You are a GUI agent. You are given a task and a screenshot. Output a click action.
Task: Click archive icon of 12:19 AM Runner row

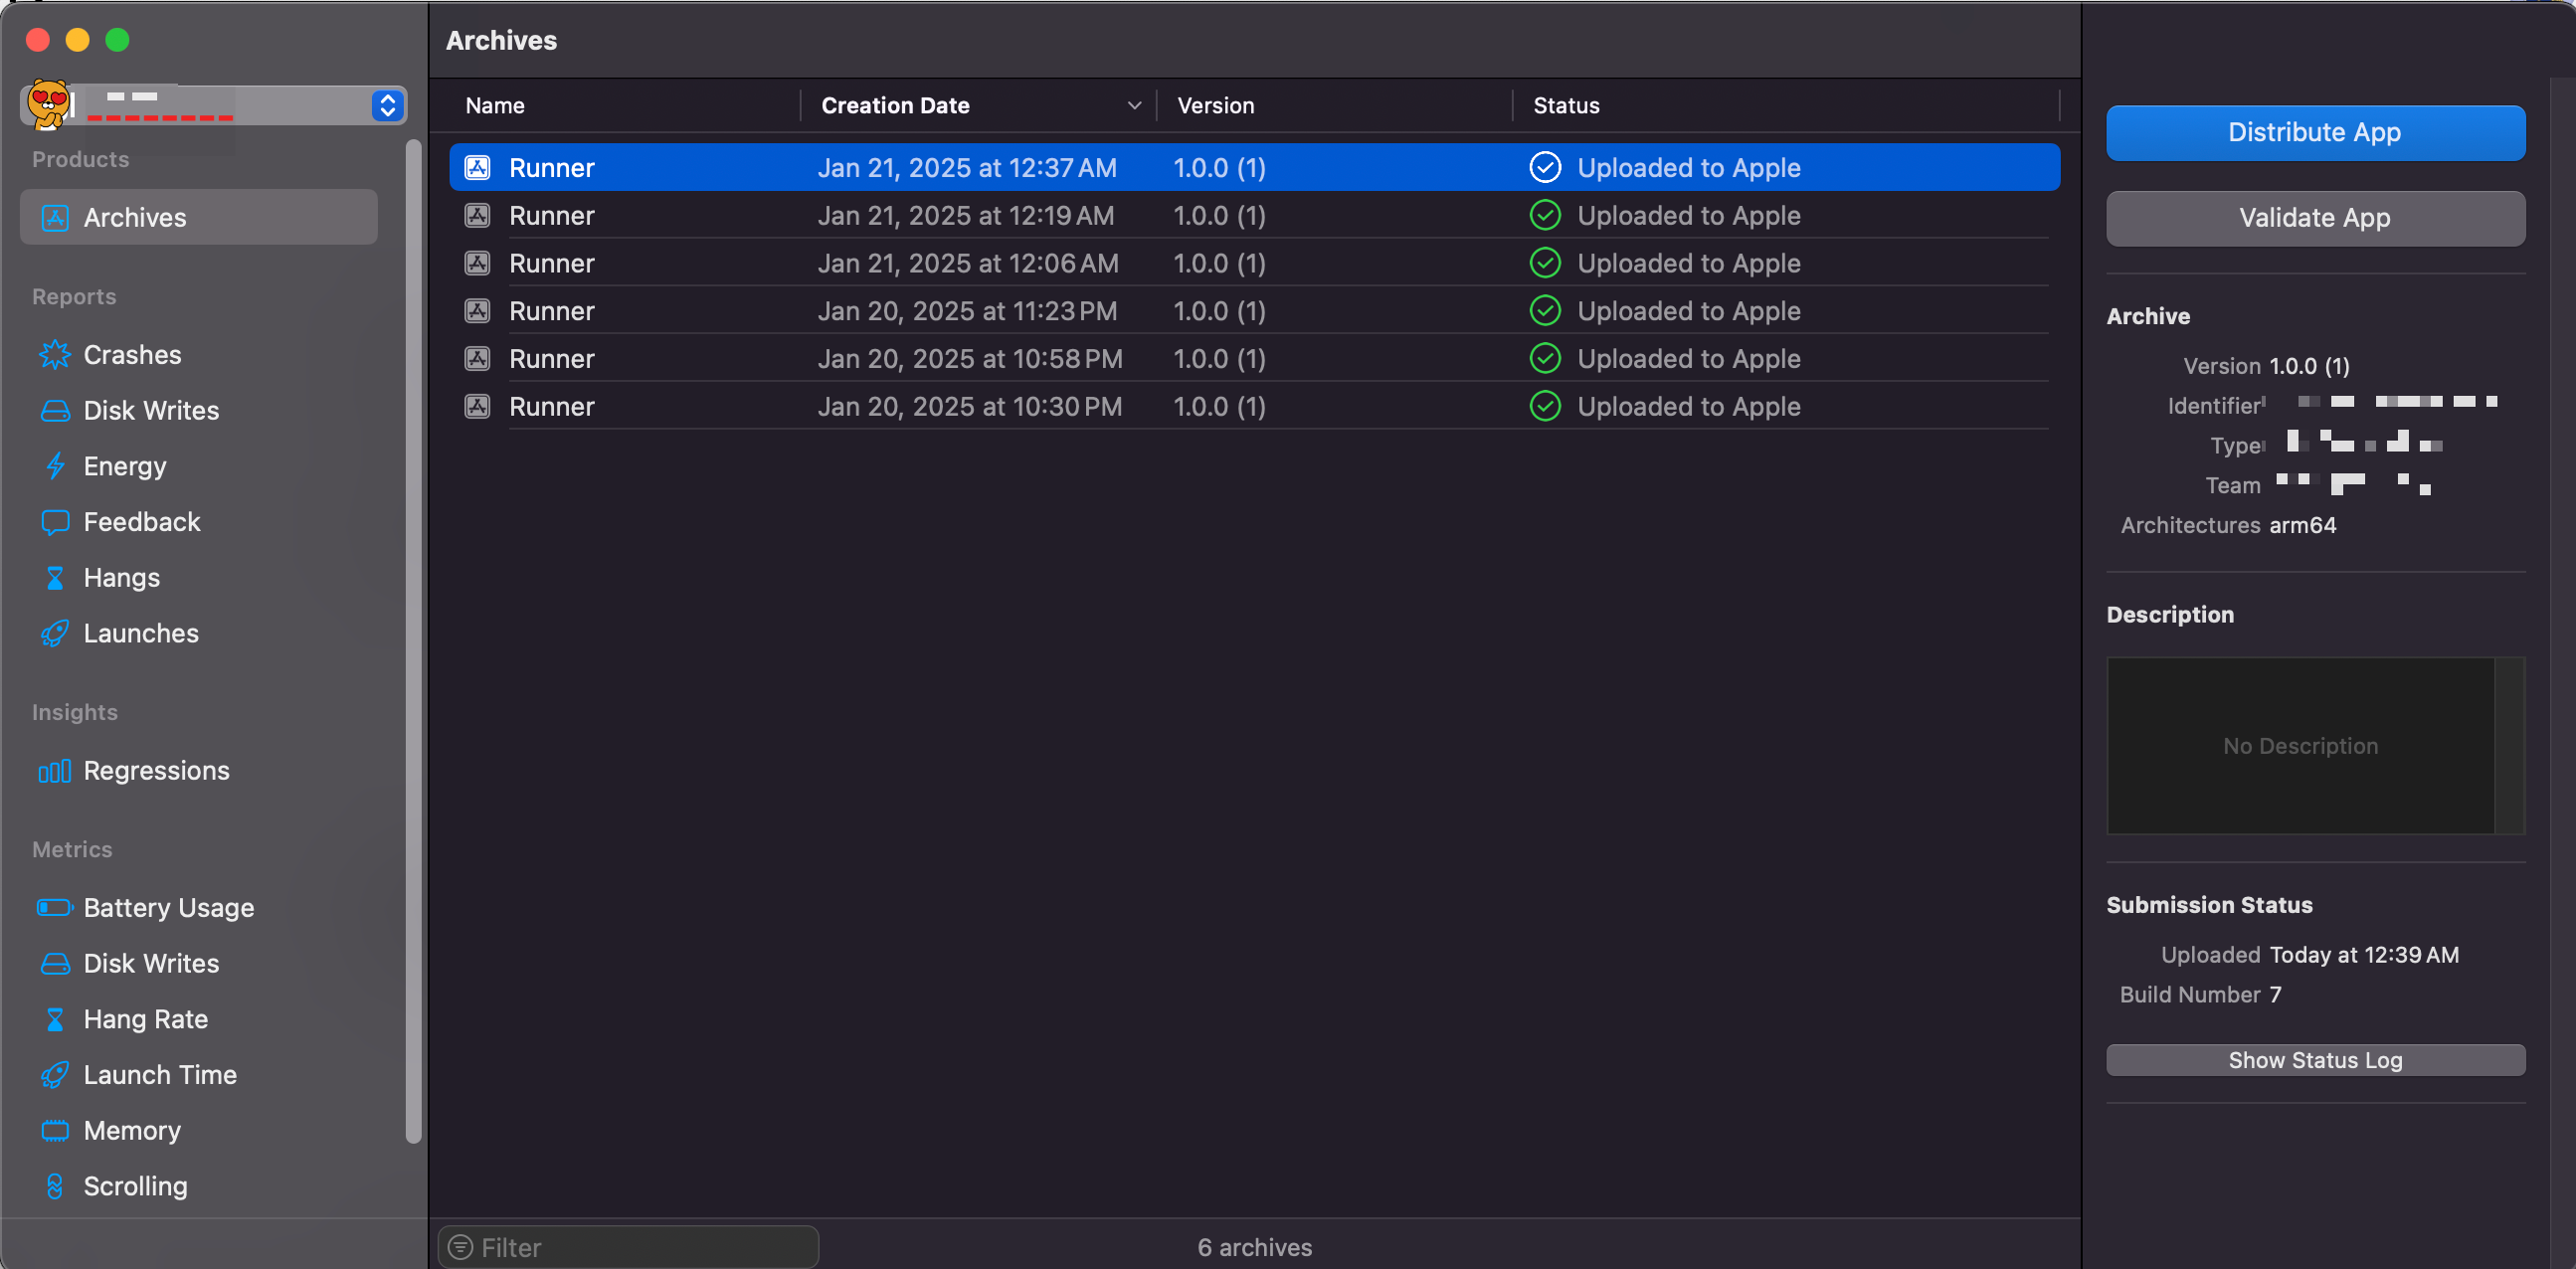click(478, 215)
